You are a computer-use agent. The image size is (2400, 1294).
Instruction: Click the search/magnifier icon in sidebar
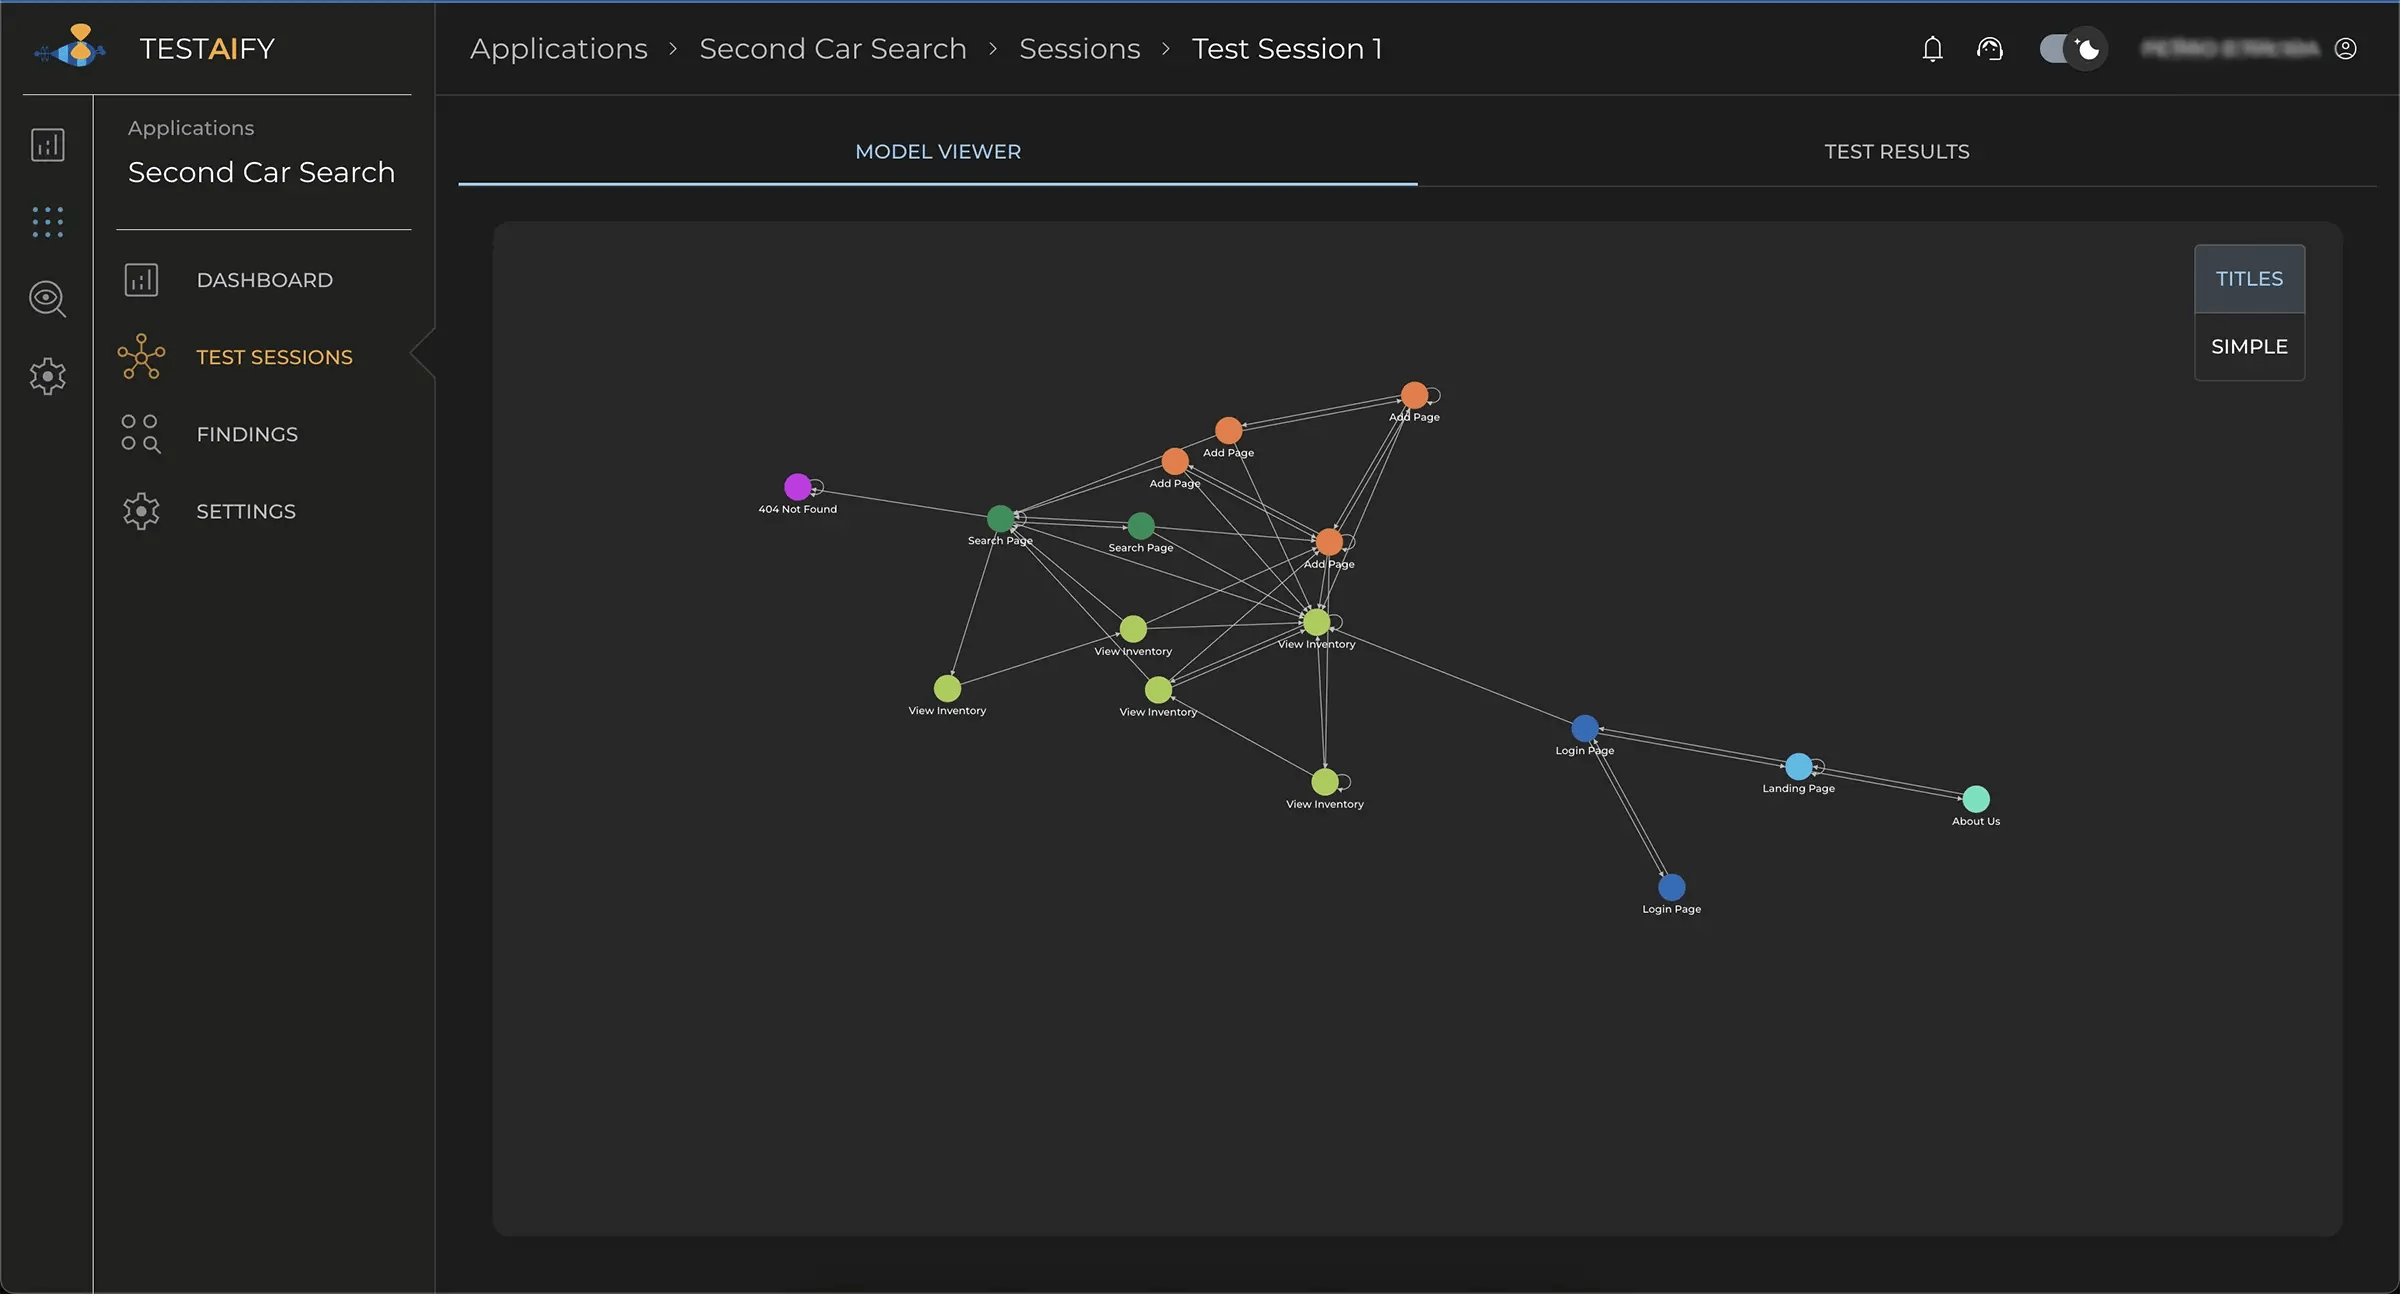(48, 301)
